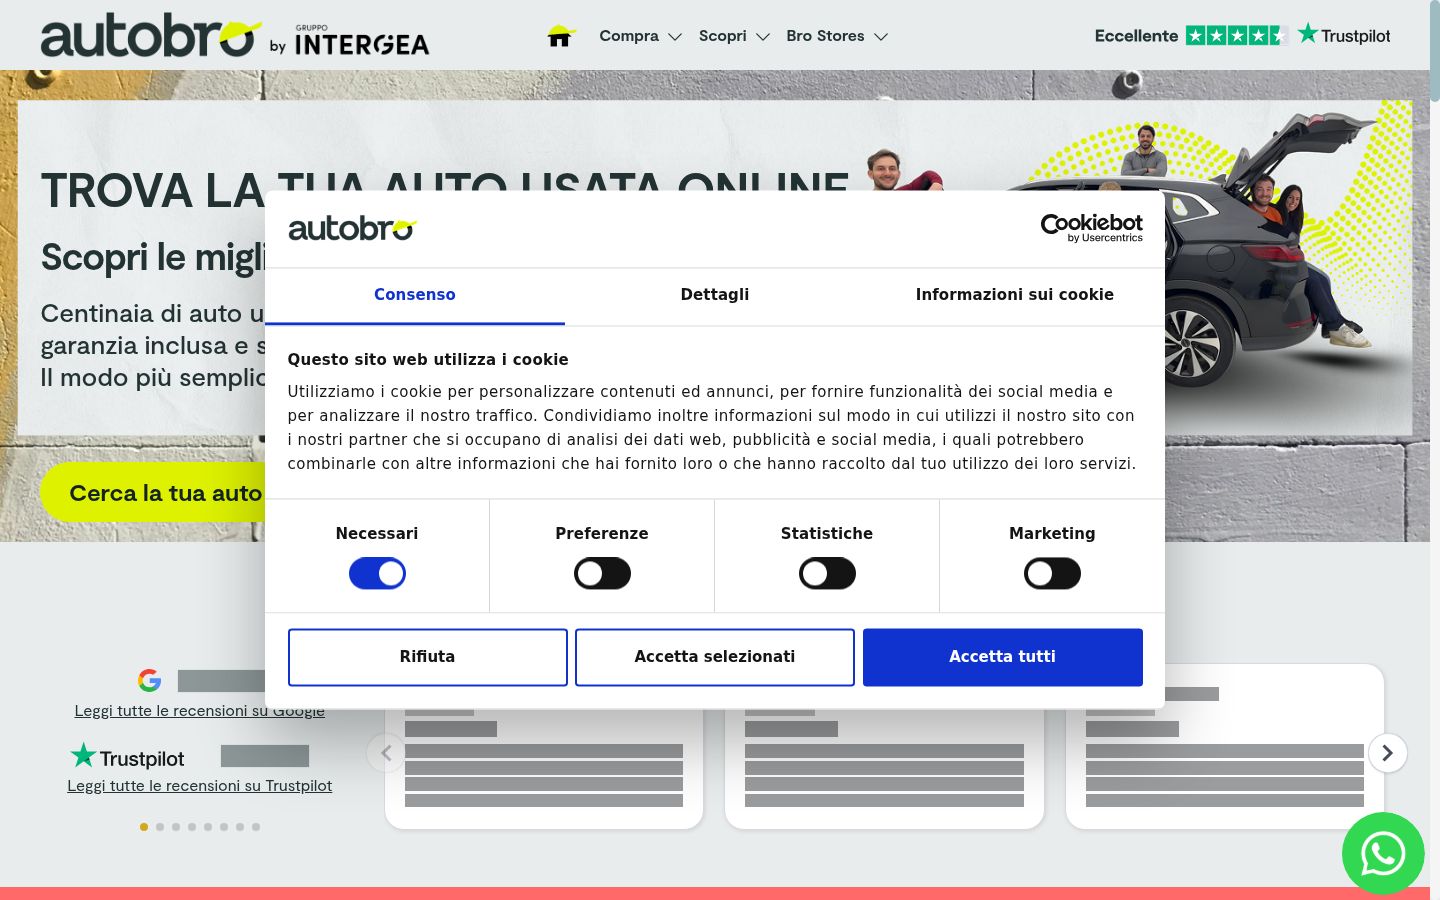Viewport: 1440px width, 900px height.
Task: Open WhatsApp chat button
Action: pos(1383,854)
